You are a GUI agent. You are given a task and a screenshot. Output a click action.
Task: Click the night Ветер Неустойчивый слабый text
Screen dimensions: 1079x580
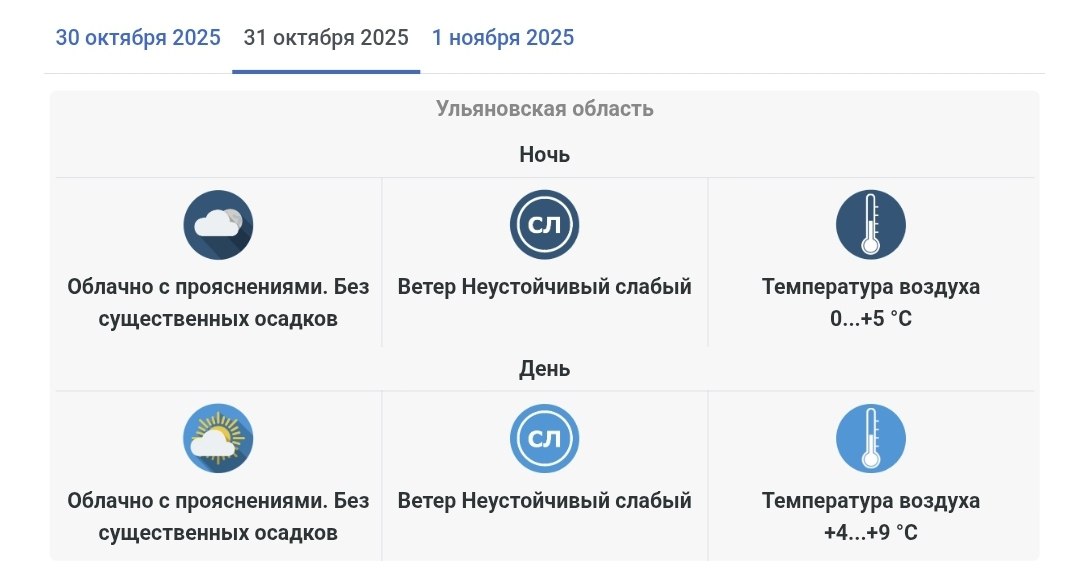click(x=544, y=287)
